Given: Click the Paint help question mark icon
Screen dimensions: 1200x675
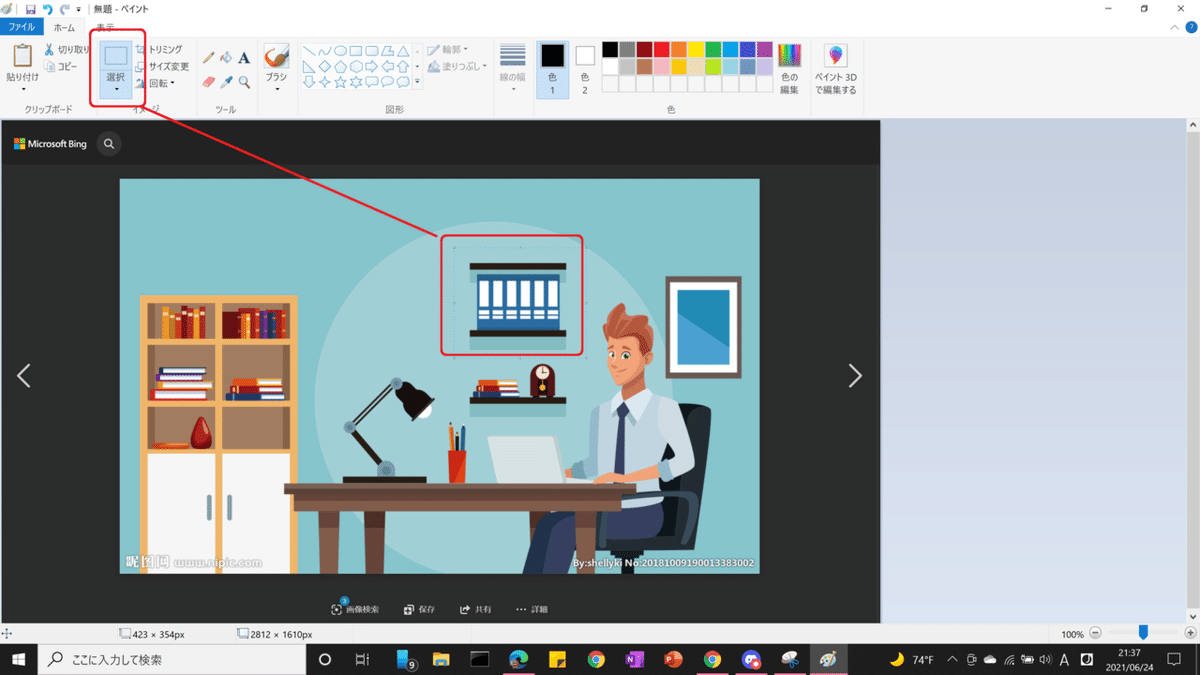Looking at the screenshot, I should click(x=1191, y=28).
